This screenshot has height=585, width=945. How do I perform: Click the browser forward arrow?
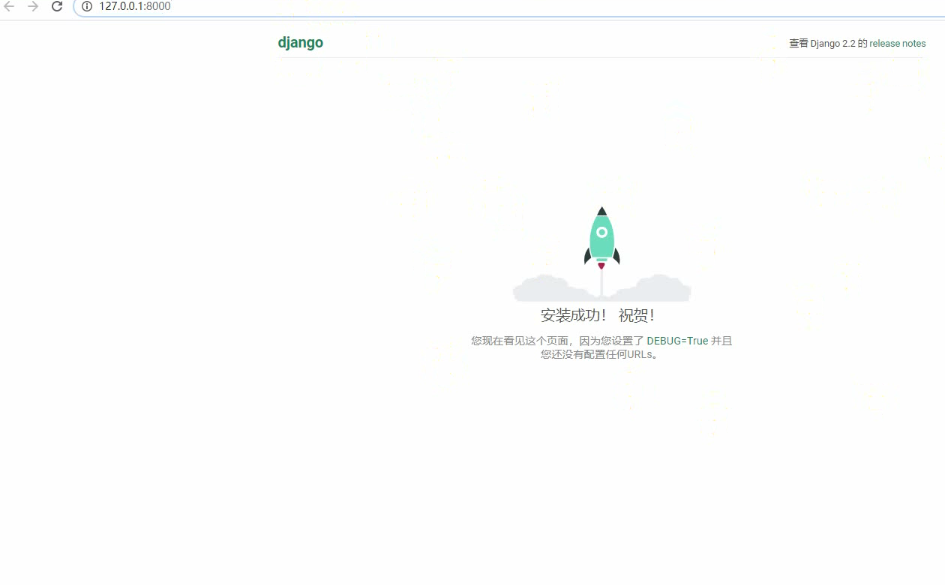[x=33, y=6]
